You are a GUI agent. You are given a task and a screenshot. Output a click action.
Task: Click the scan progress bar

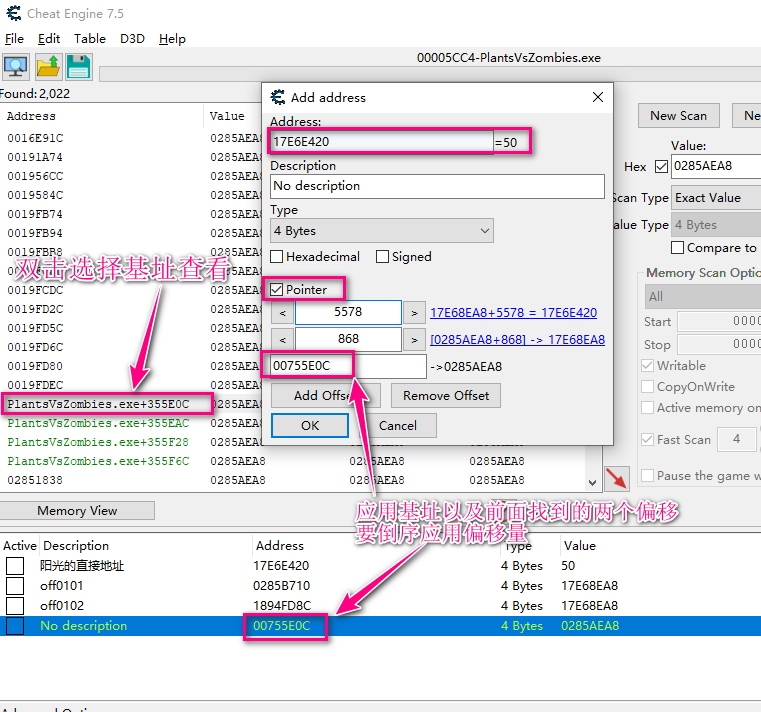coord(430,74)
